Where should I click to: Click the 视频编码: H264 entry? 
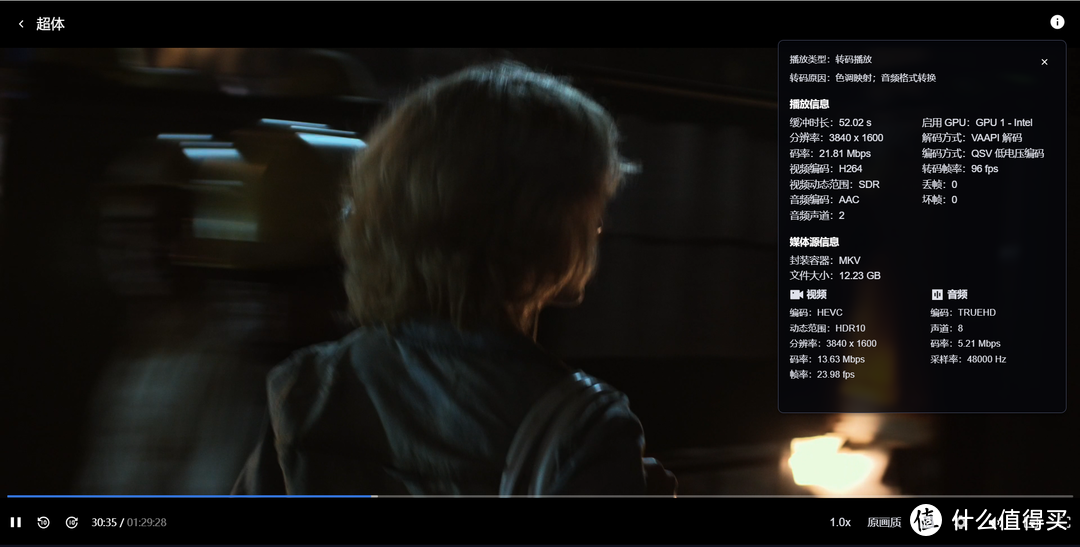coord(826,169)
